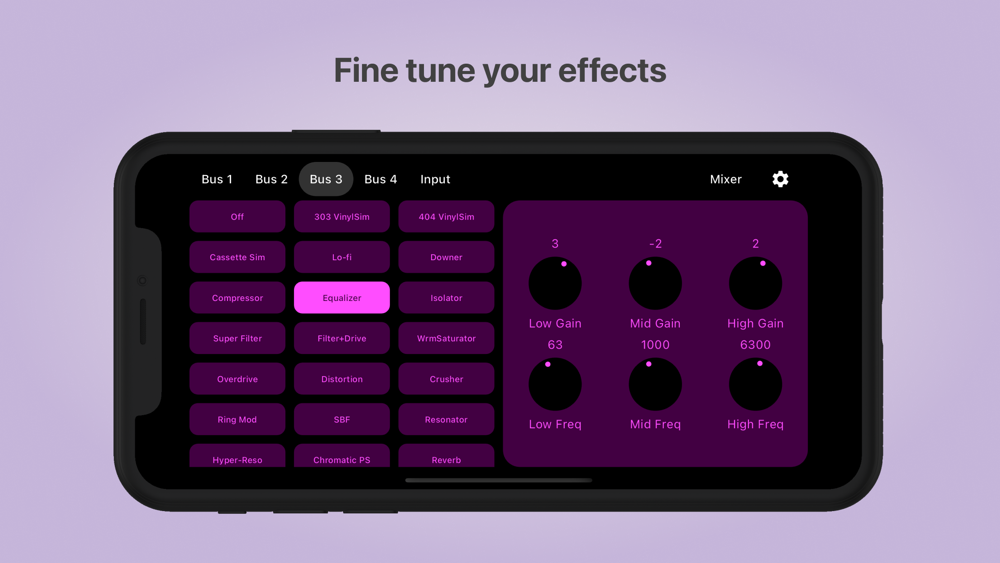Select the 404 VinylSim effect

(446, 217)
